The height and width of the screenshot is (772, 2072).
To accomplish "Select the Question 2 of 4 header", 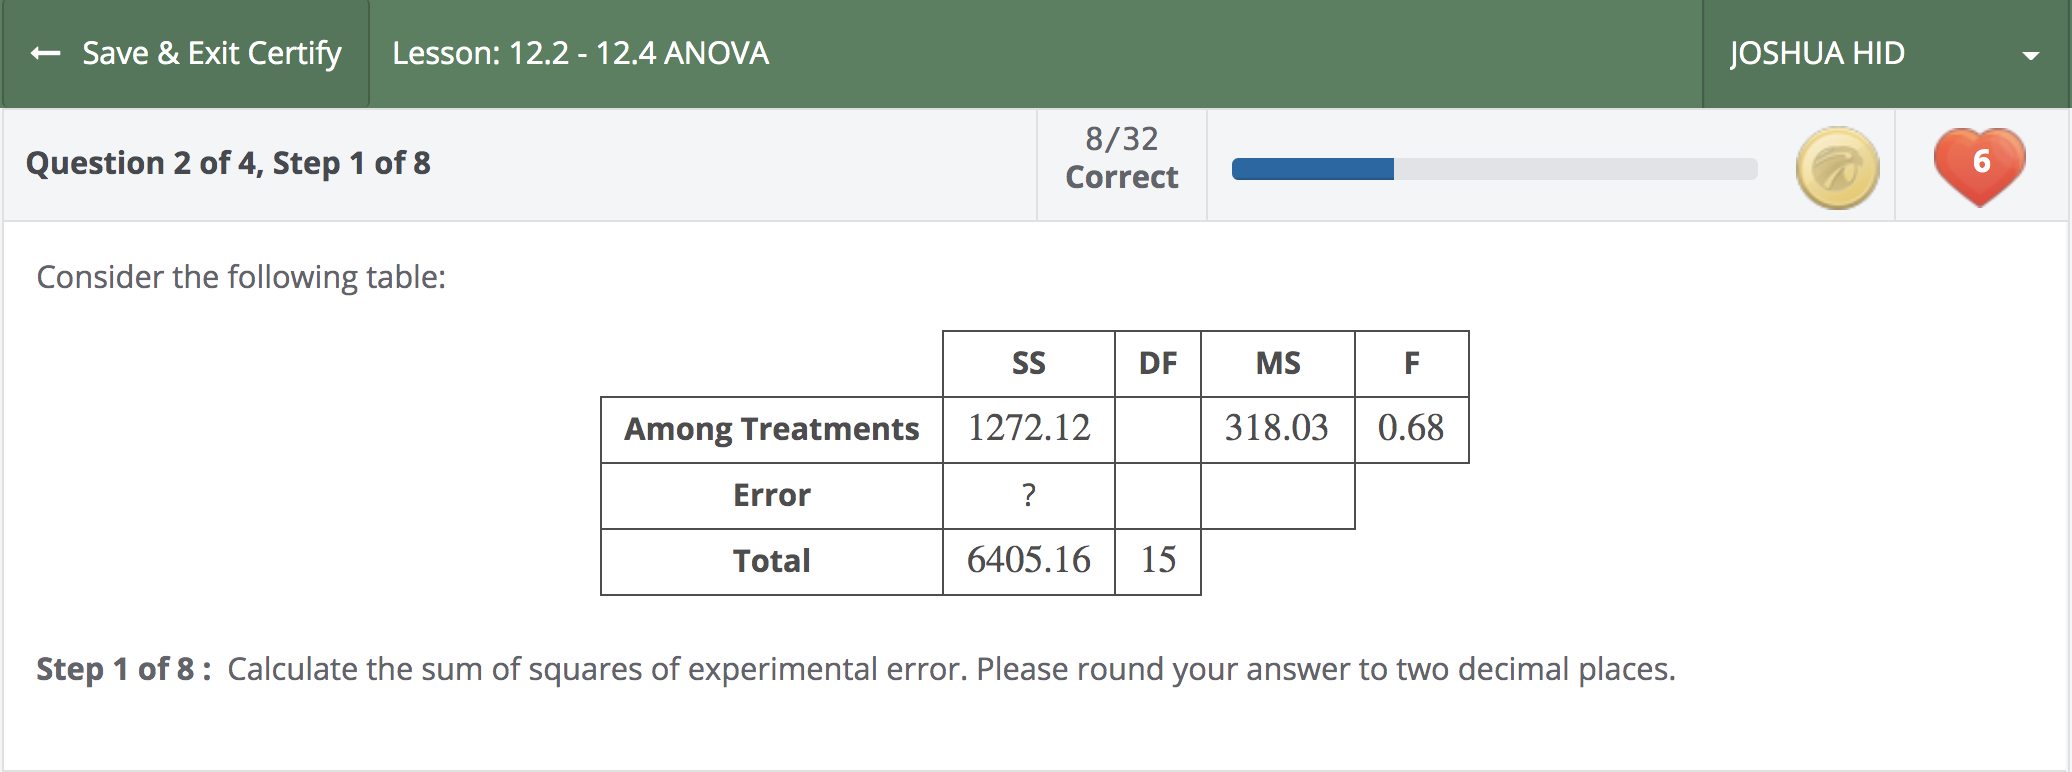I will pos(228,163).
